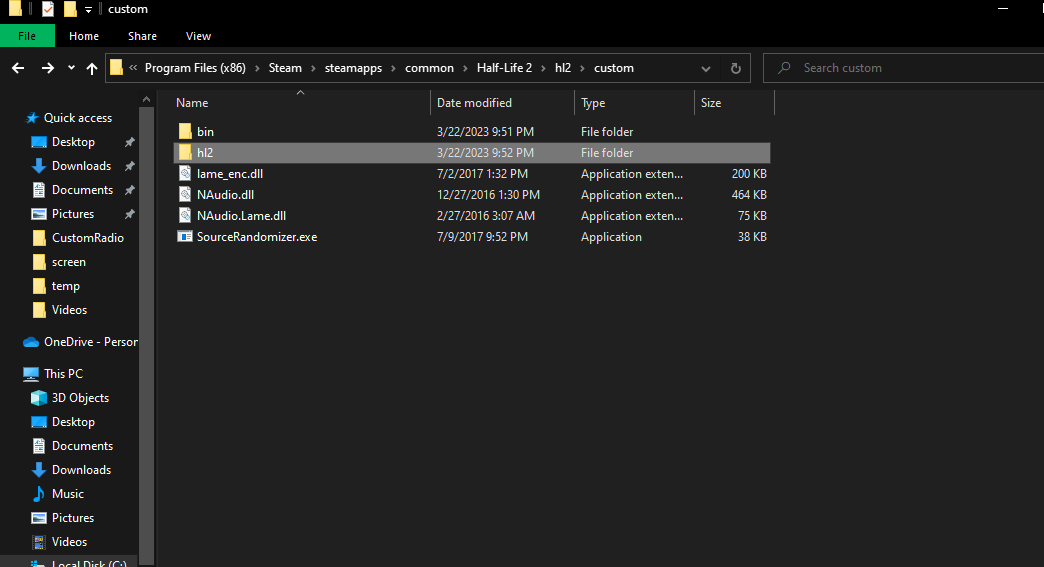Viewport: 1044px width, 567px height.
Task: Open pinned Desktop under Quick access
Action: (73, 142)
